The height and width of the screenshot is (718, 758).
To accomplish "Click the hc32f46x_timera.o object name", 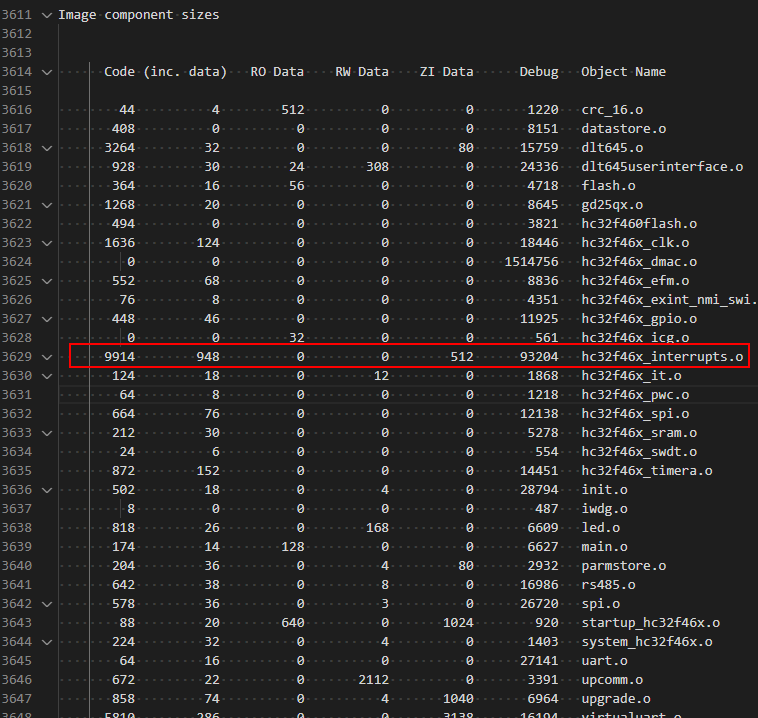I will (647, 470).
